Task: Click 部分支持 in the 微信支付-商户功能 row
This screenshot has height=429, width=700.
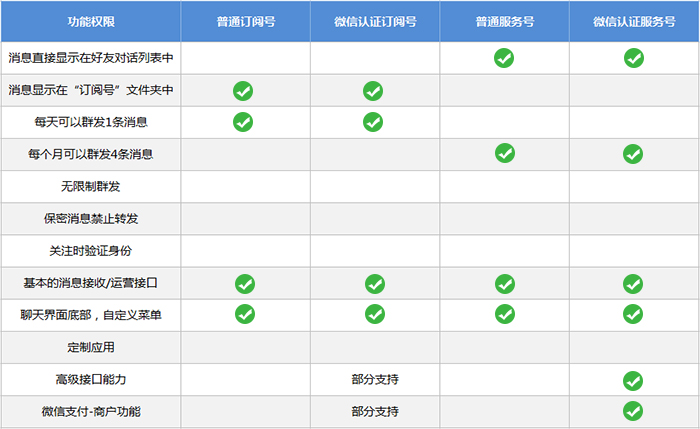Action: 375,411
